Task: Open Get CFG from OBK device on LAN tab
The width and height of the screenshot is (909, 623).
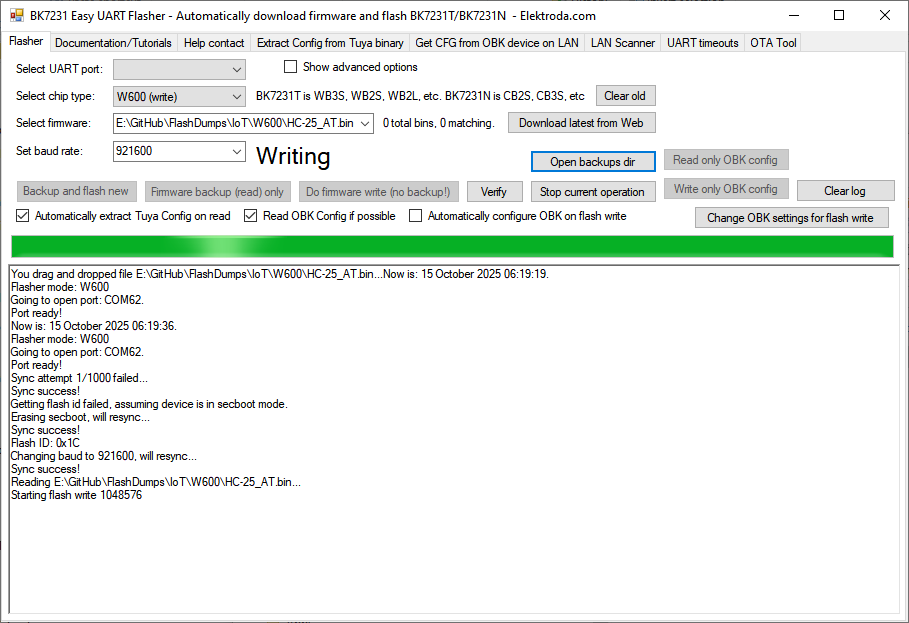Action: click(x=497, y=43)
